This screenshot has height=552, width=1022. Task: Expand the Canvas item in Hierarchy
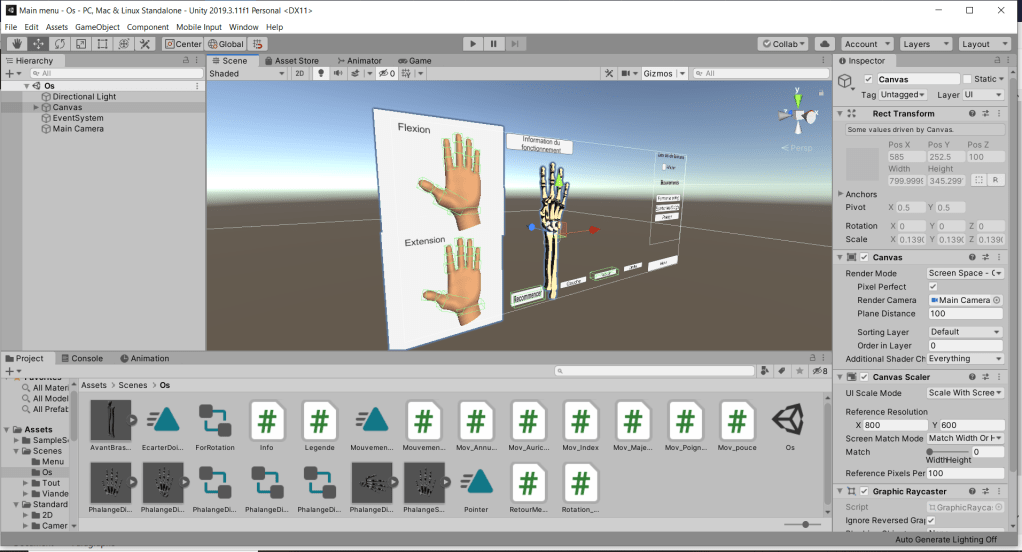tap(36, 107)
